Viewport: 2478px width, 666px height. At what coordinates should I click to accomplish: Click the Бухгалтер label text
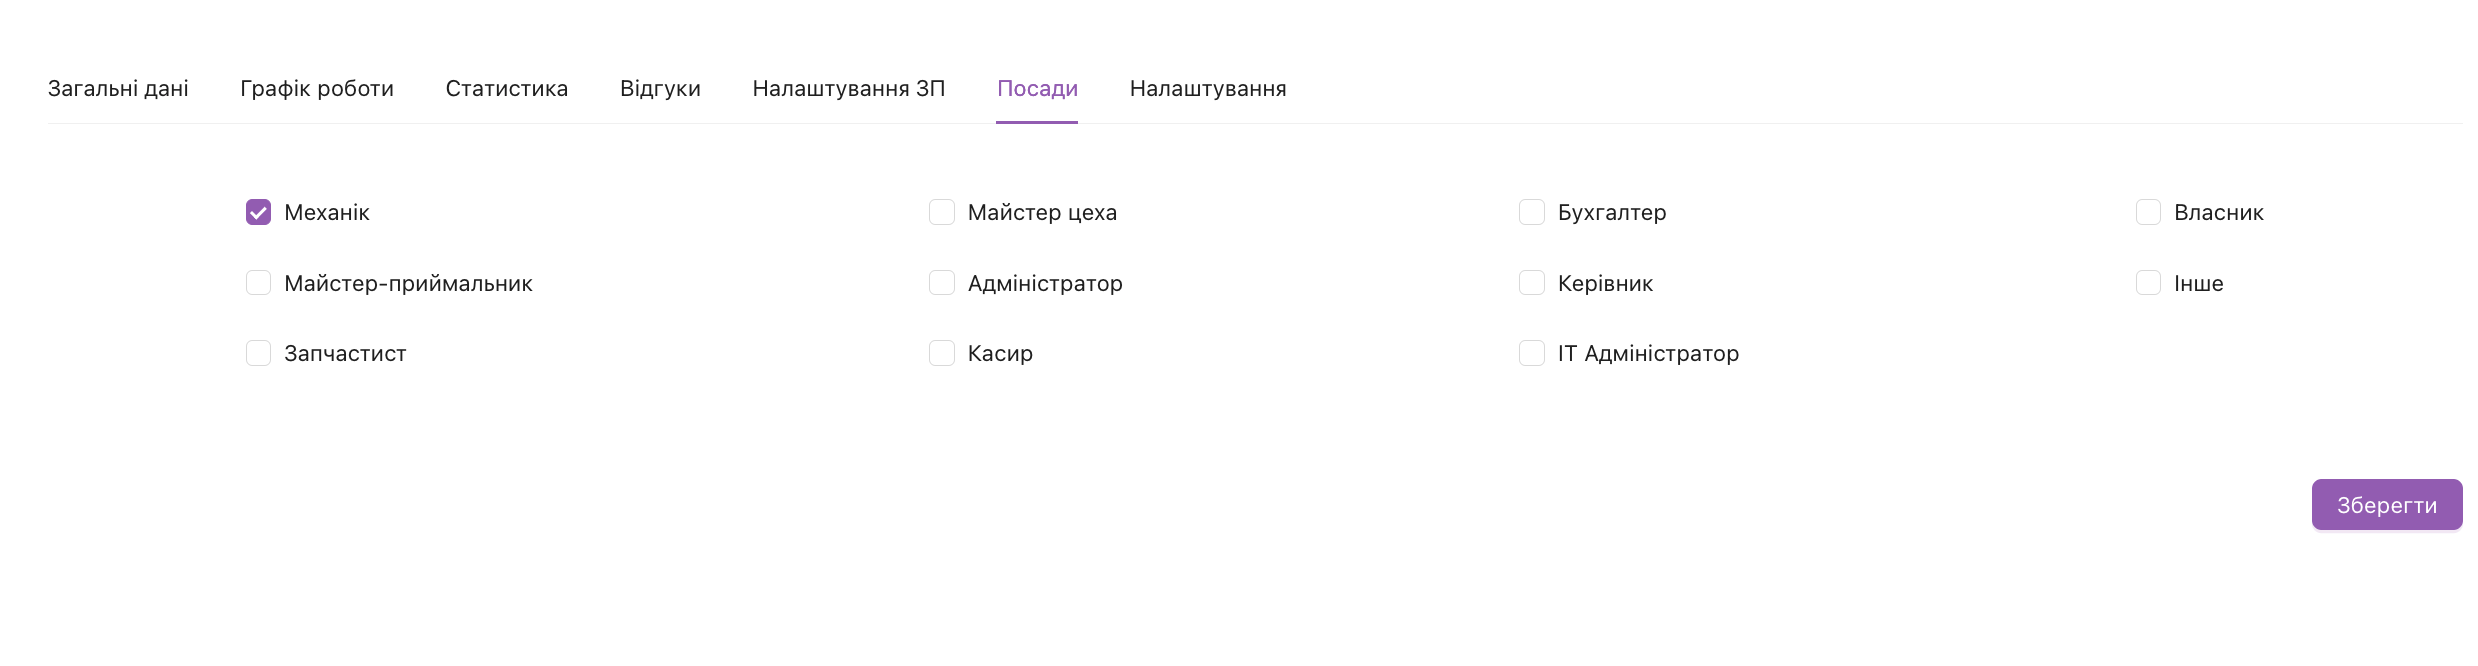click(1612, 212)
